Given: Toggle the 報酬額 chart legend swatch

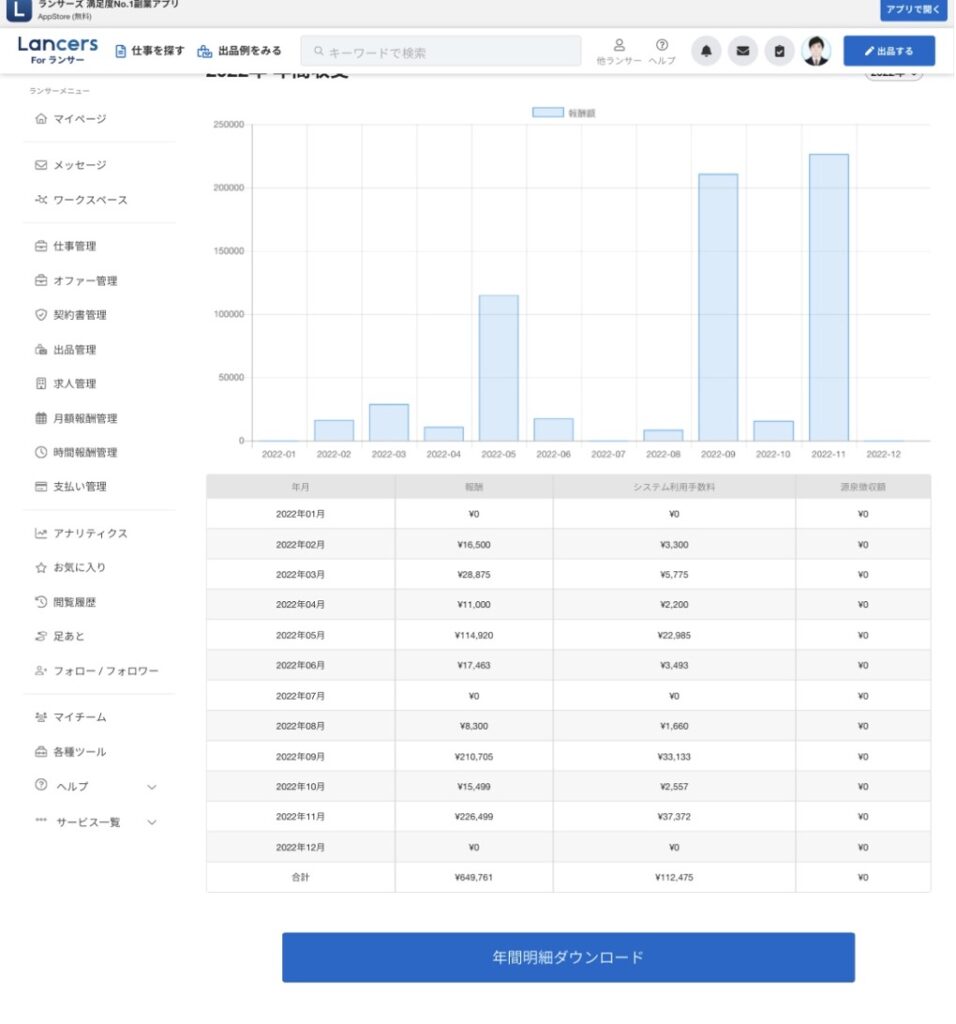Looking at the screenshot, I should click(547, 113).
